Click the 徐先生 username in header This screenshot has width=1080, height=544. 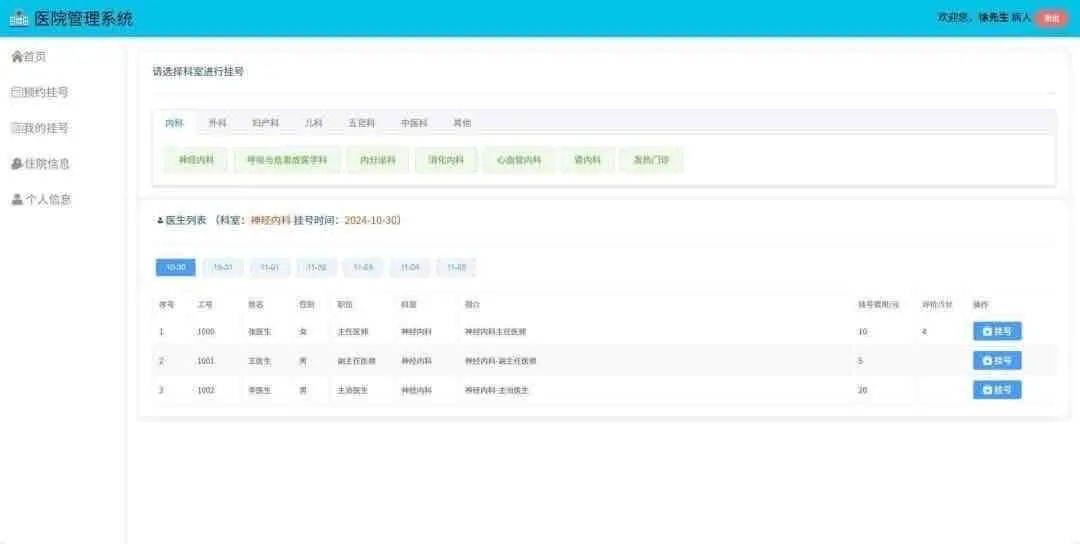tap(993, 18)
